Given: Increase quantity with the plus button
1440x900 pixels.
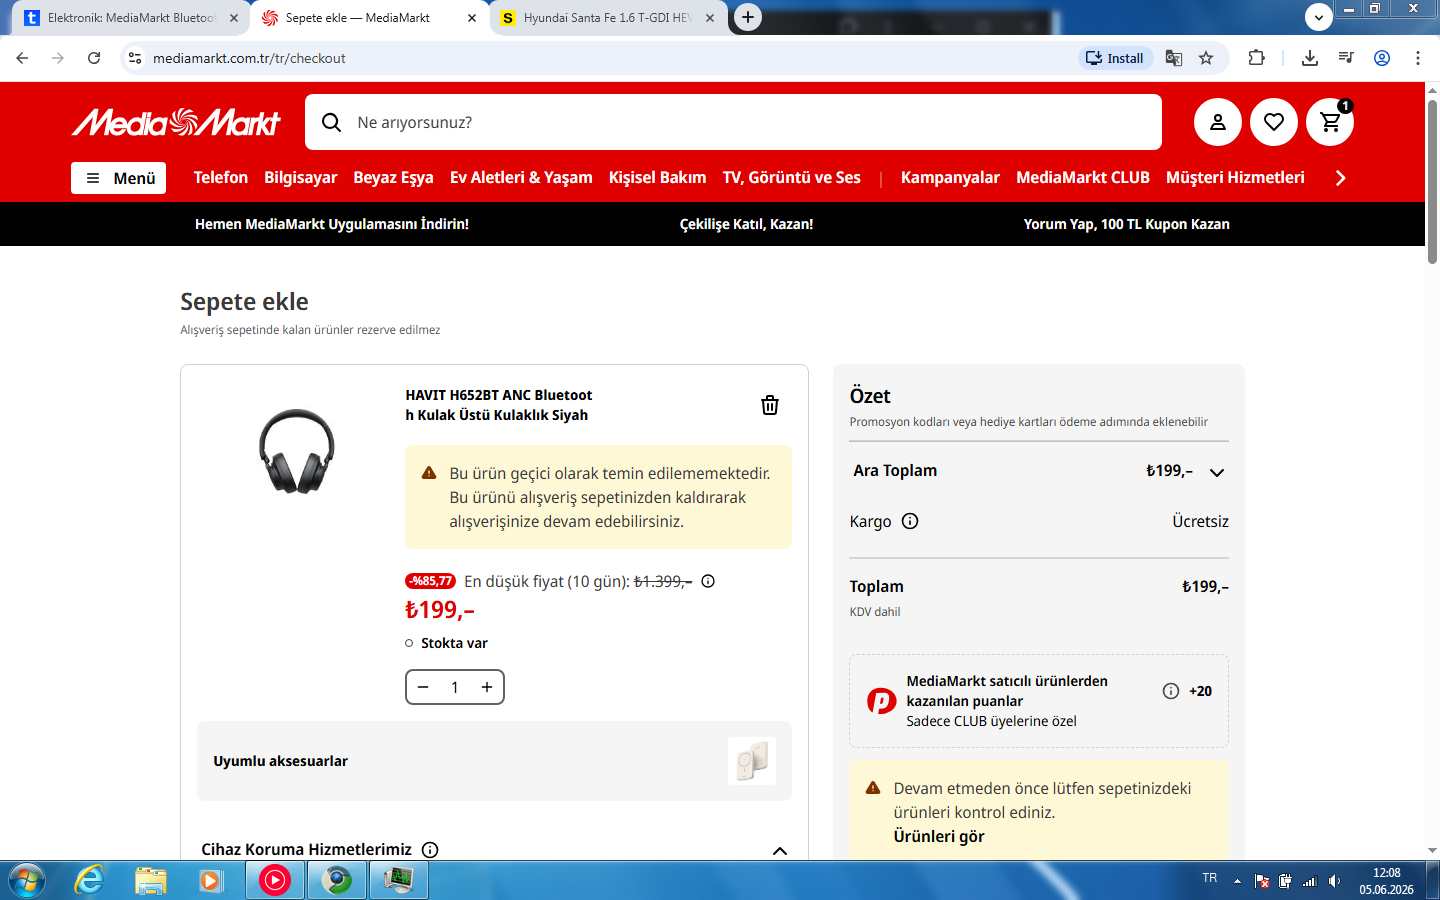Looking at the screenshot, I should coord(487,687).
